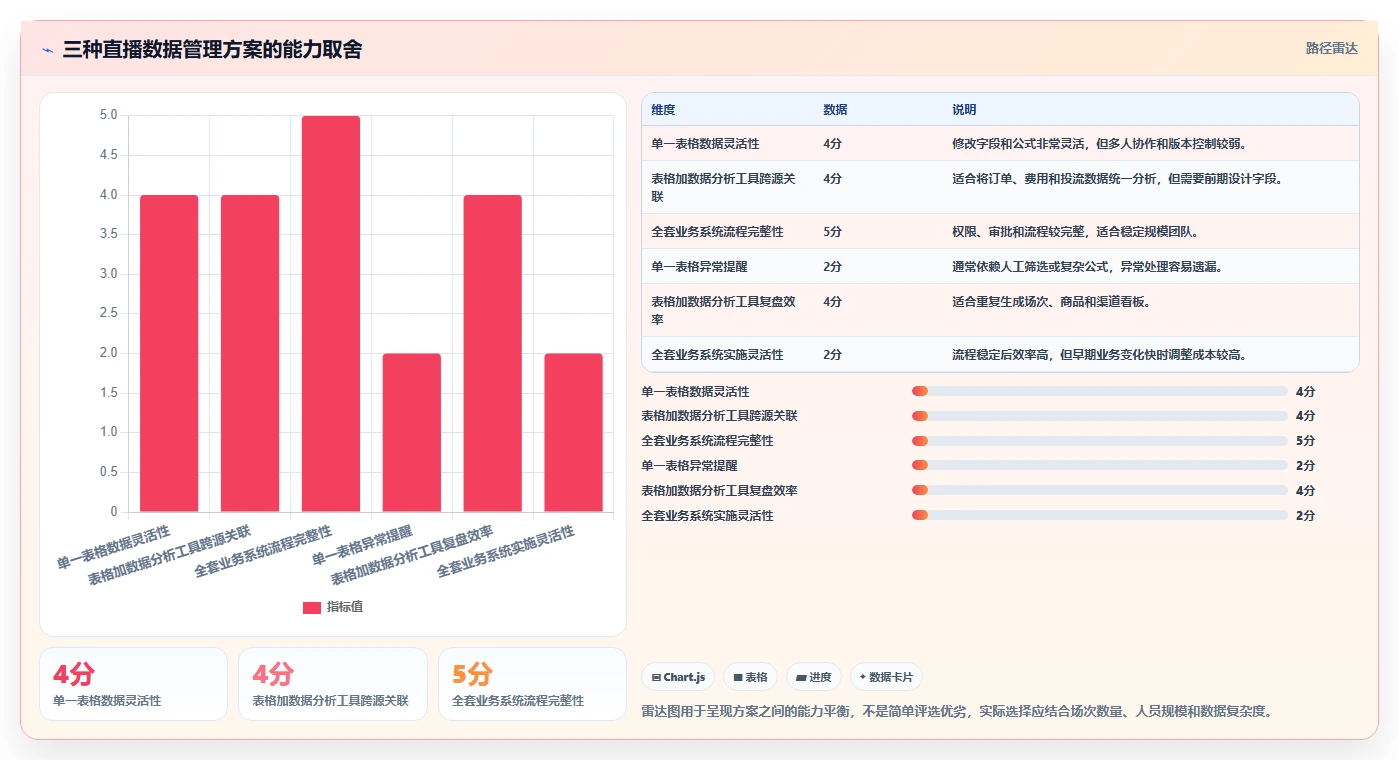Click the footer note starting with 雷达图用于呈现
The height and width of the screenshot is (760, 1399).
pyautogui.click(x=956, y=712)
